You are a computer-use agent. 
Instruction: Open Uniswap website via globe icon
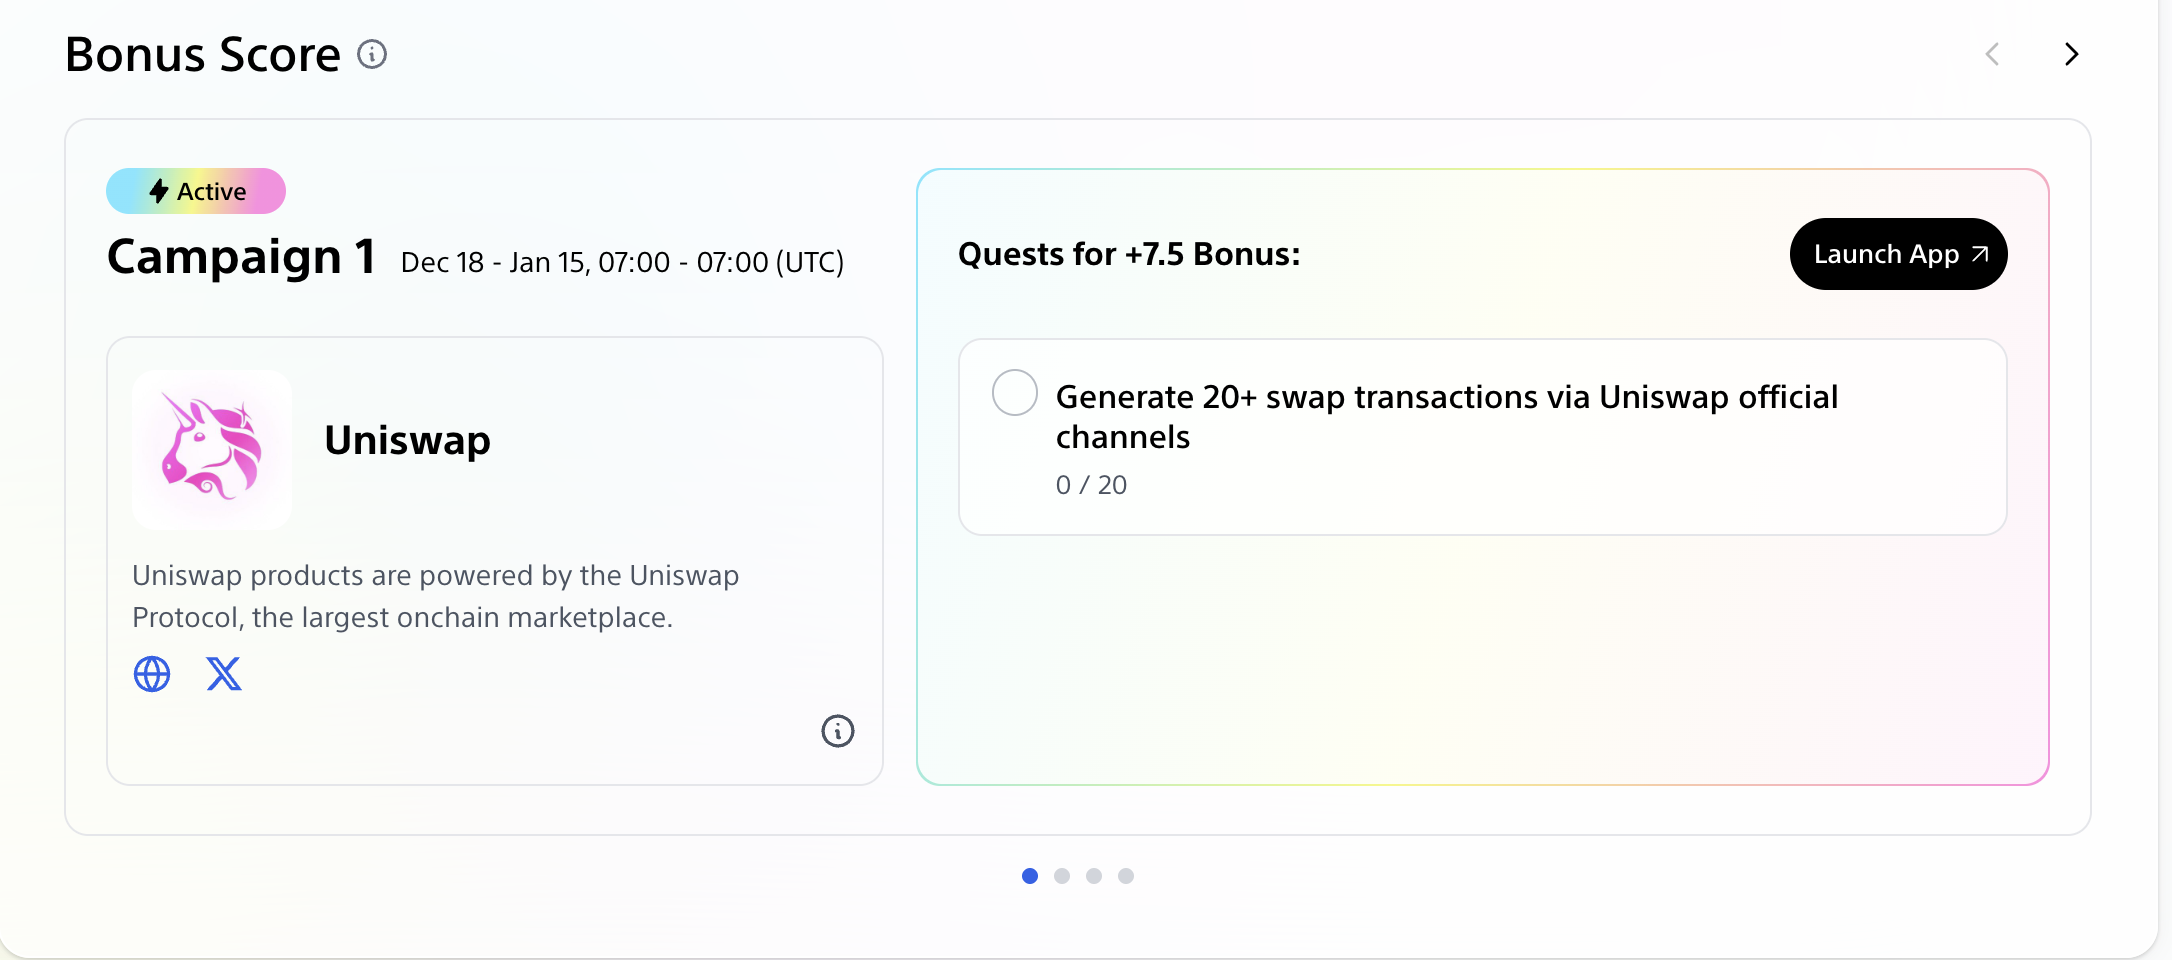(152, 674)
